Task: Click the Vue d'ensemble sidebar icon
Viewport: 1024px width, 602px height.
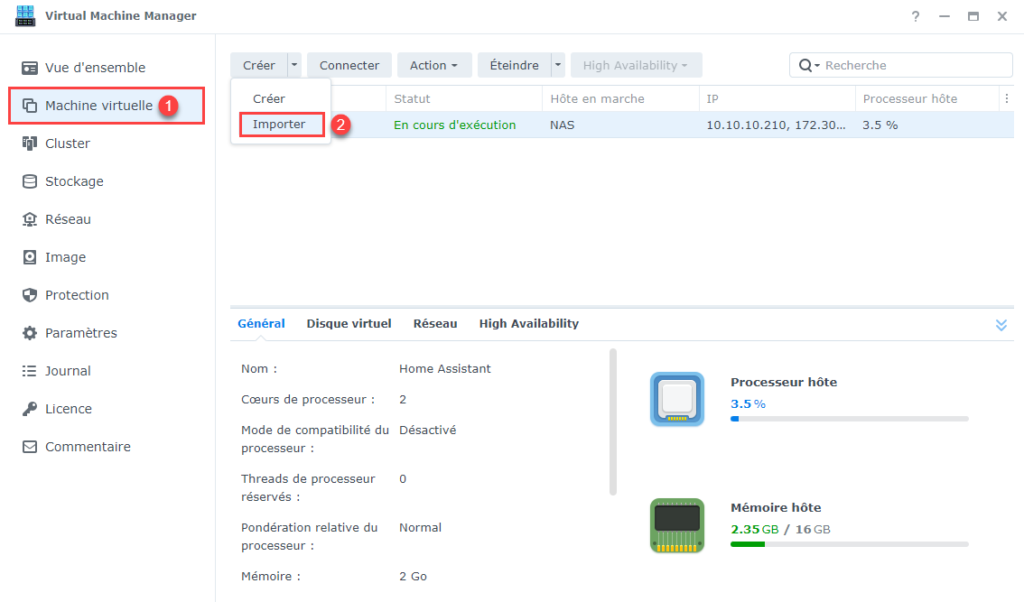Action: point(29,68)
